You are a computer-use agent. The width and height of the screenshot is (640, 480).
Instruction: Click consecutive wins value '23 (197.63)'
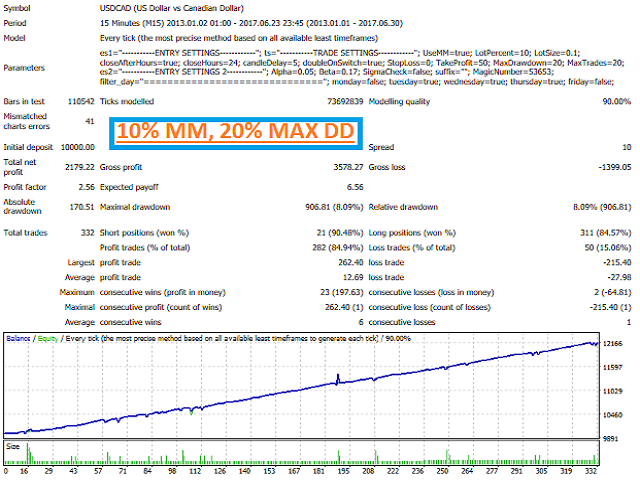(342, 292)
